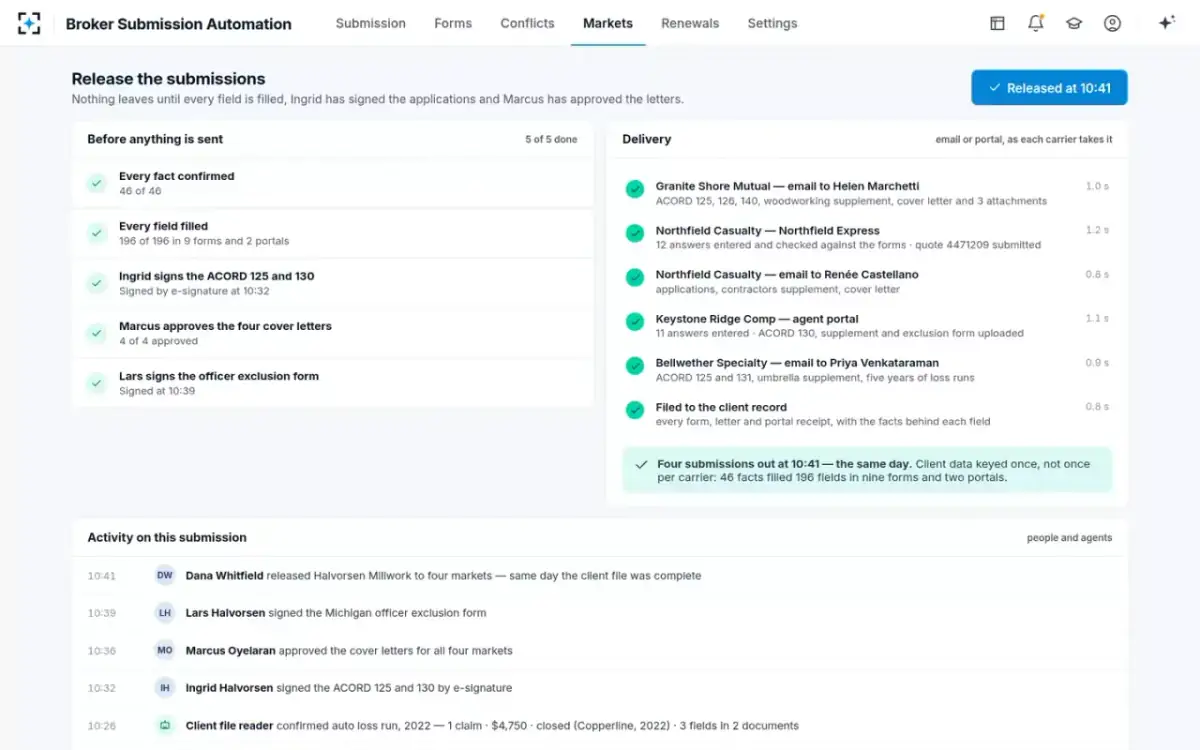Open Marcus approves the four cover letters

[x=332, y=333]
